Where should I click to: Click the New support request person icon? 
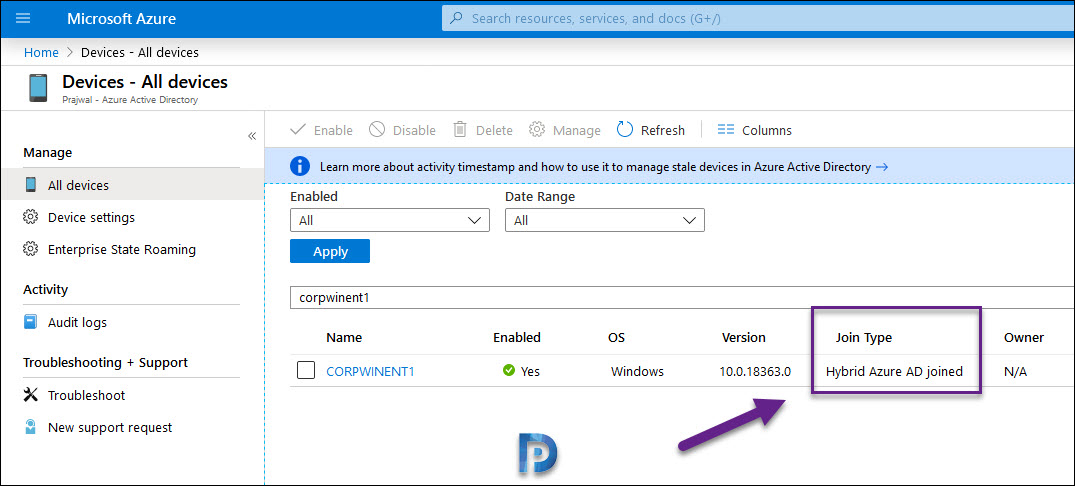point(30,427)
